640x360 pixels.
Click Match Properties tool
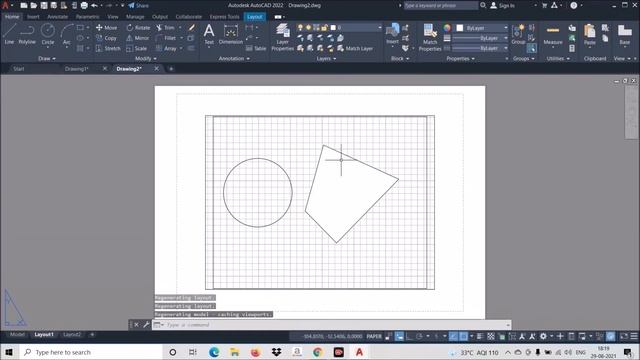coord(430,37)
